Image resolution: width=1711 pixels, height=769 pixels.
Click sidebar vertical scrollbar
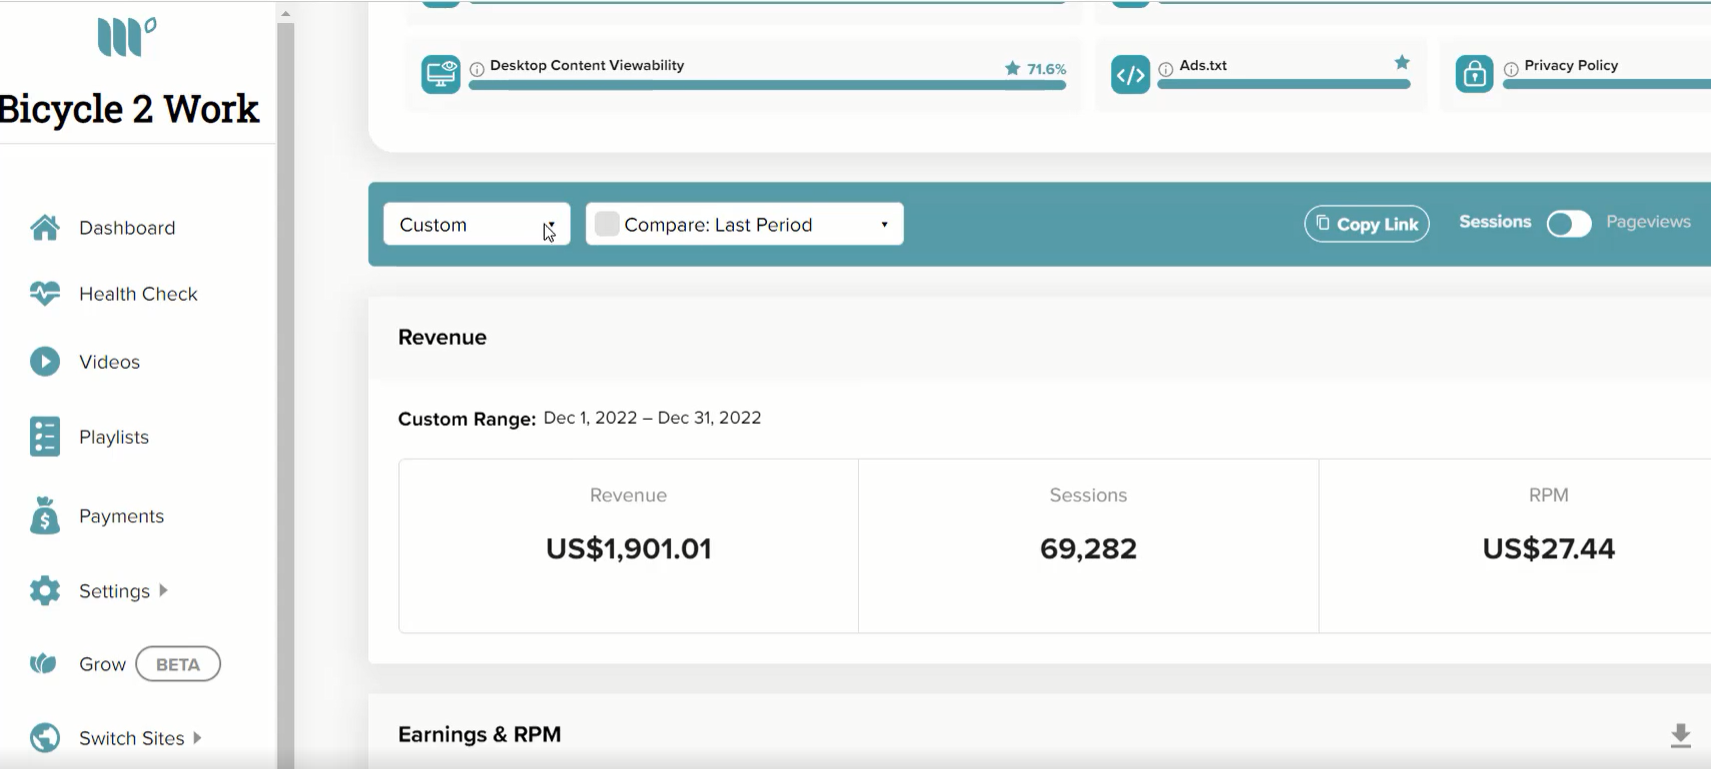[x=285, y=395]
